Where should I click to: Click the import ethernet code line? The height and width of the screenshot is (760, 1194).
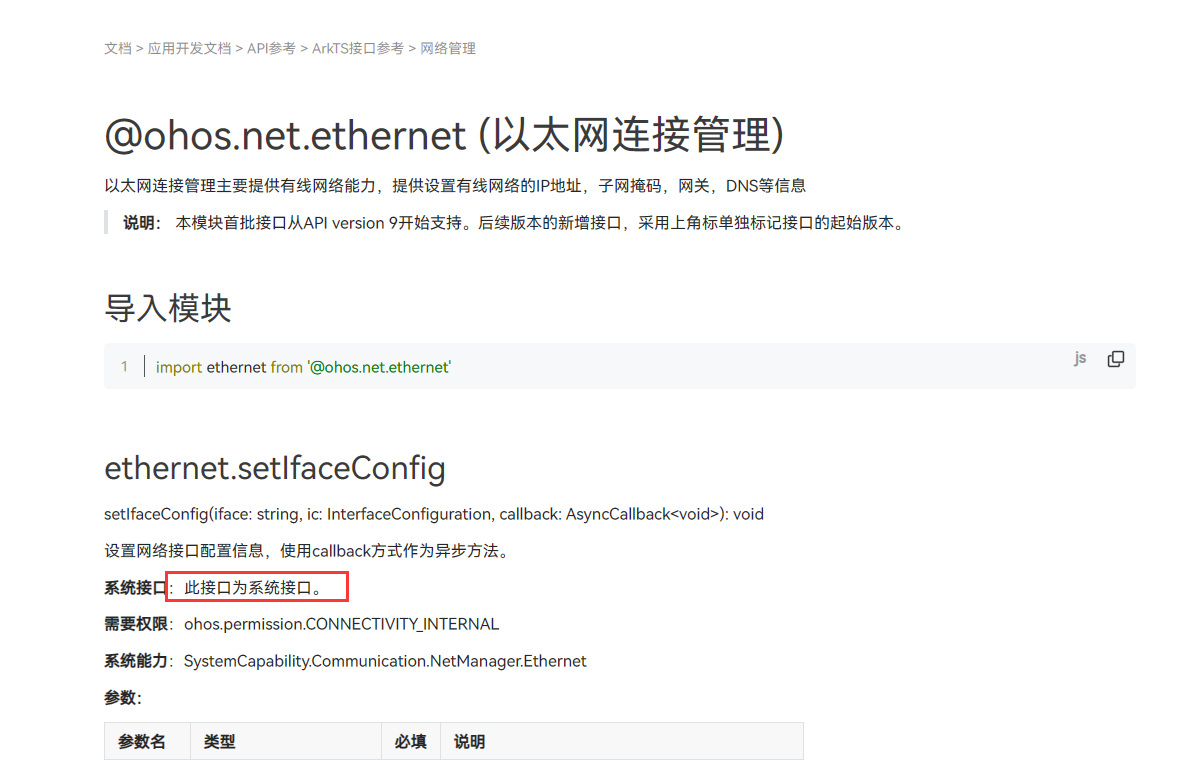click(x=303, y=367)
